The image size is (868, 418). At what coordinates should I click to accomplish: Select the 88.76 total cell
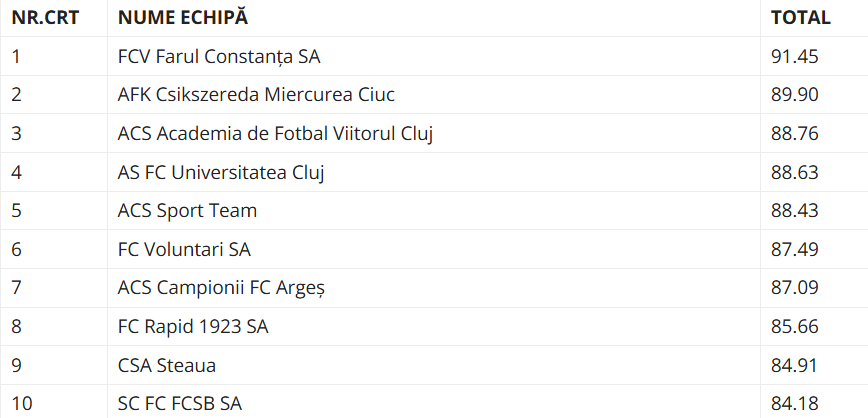pyautogui.click(x=795, y=133)
